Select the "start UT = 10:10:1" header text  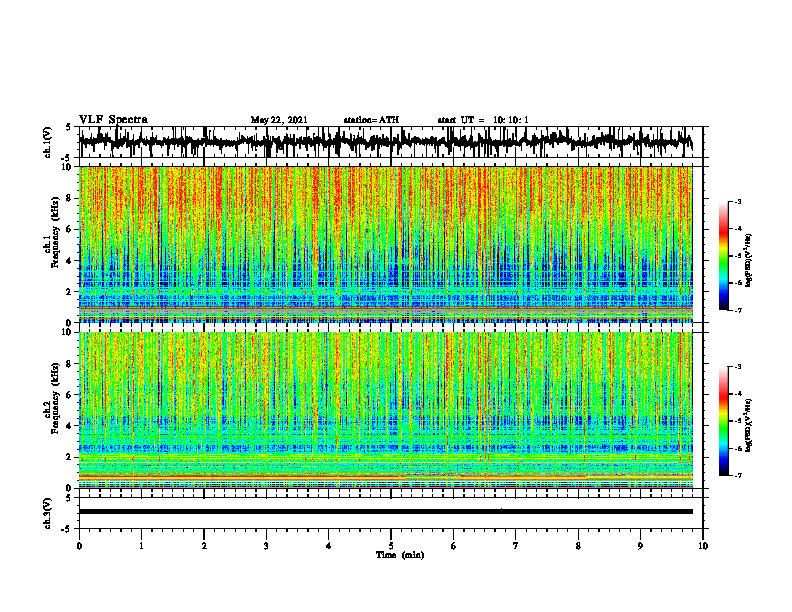(x=483, y=120)
